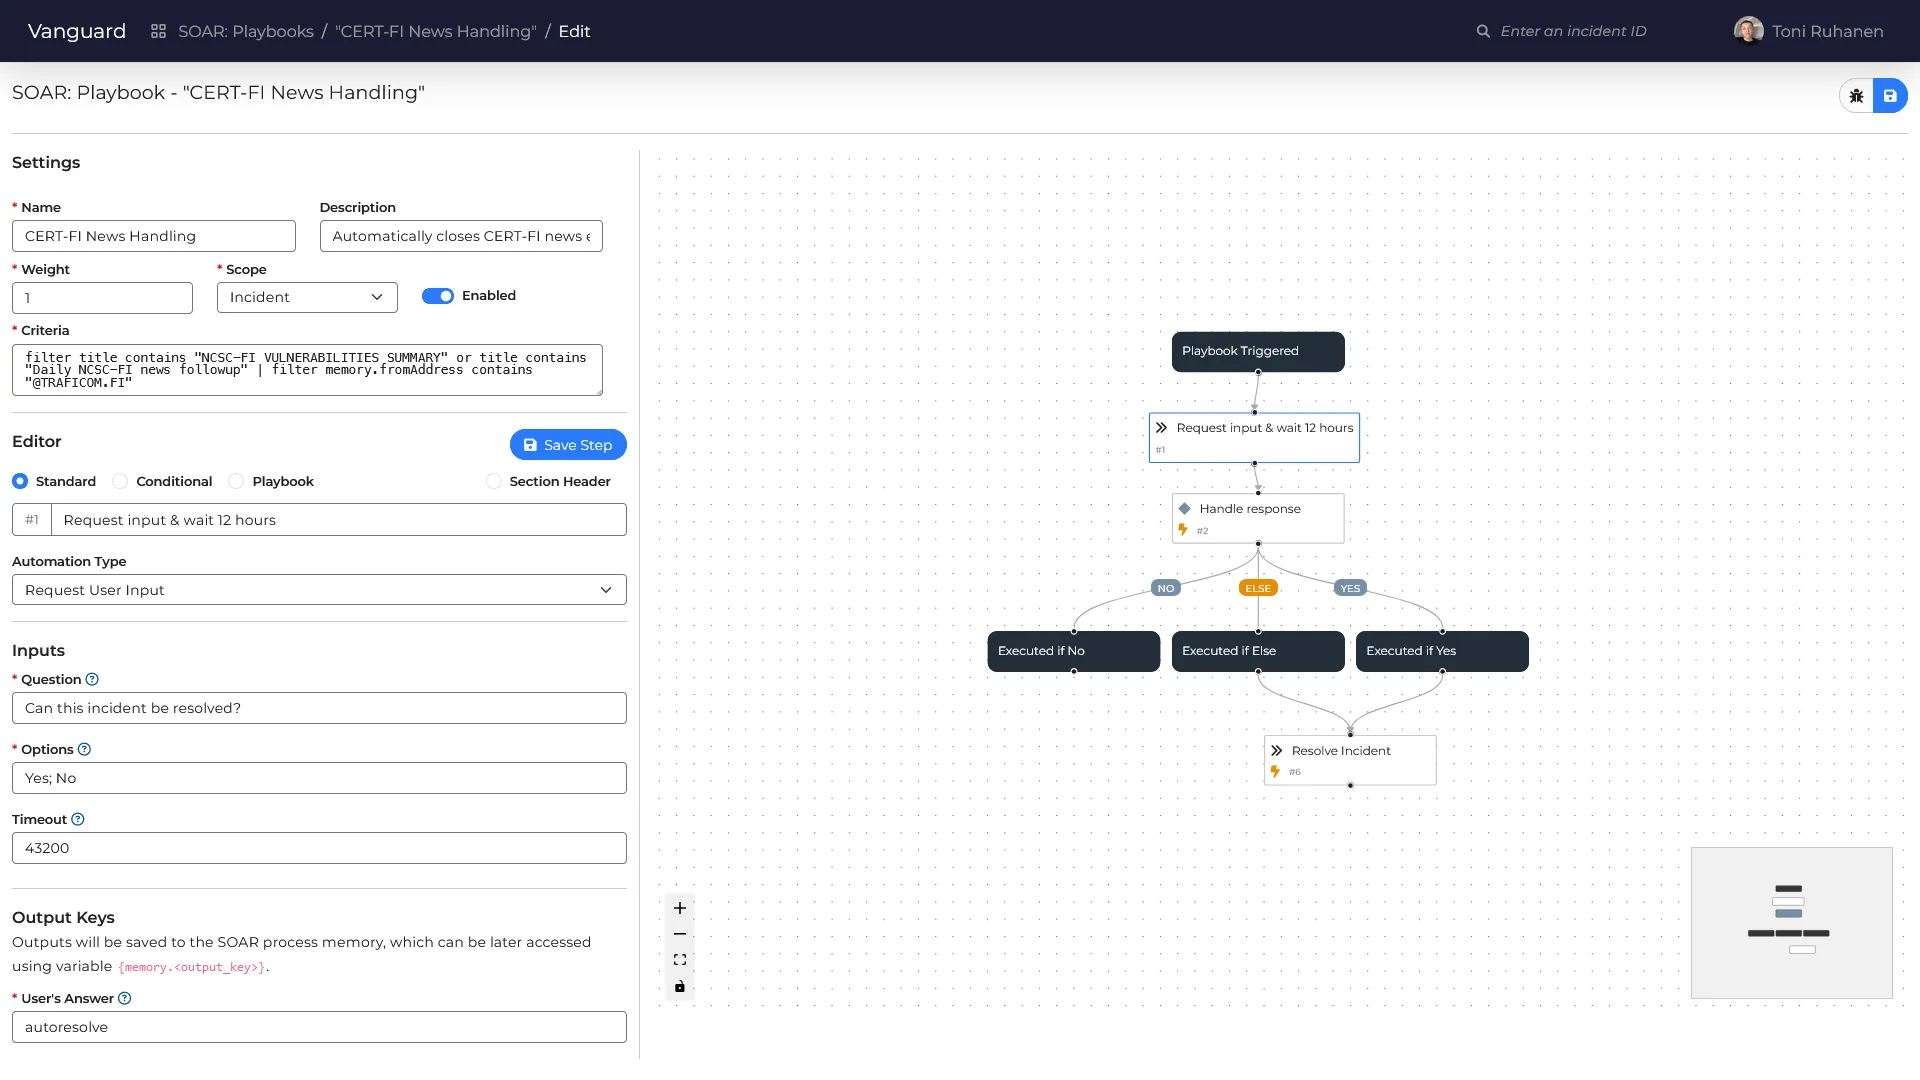This screenshot has width=1920, height=1080.
Task: Select Playbook step type option
Action: point(236,481)
